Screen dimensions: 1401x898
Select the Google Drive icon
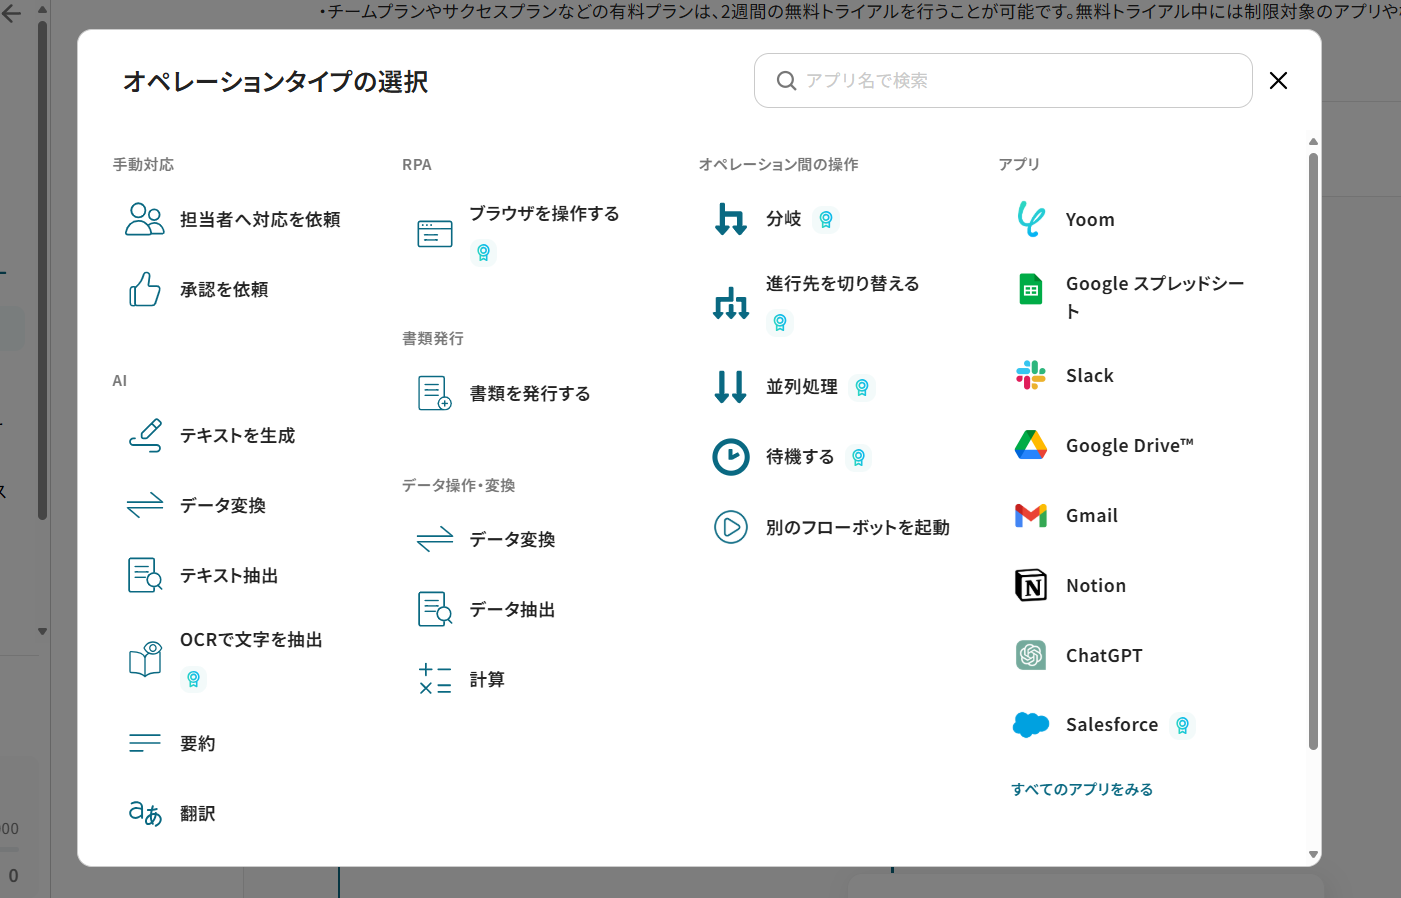click(1030, 446)
